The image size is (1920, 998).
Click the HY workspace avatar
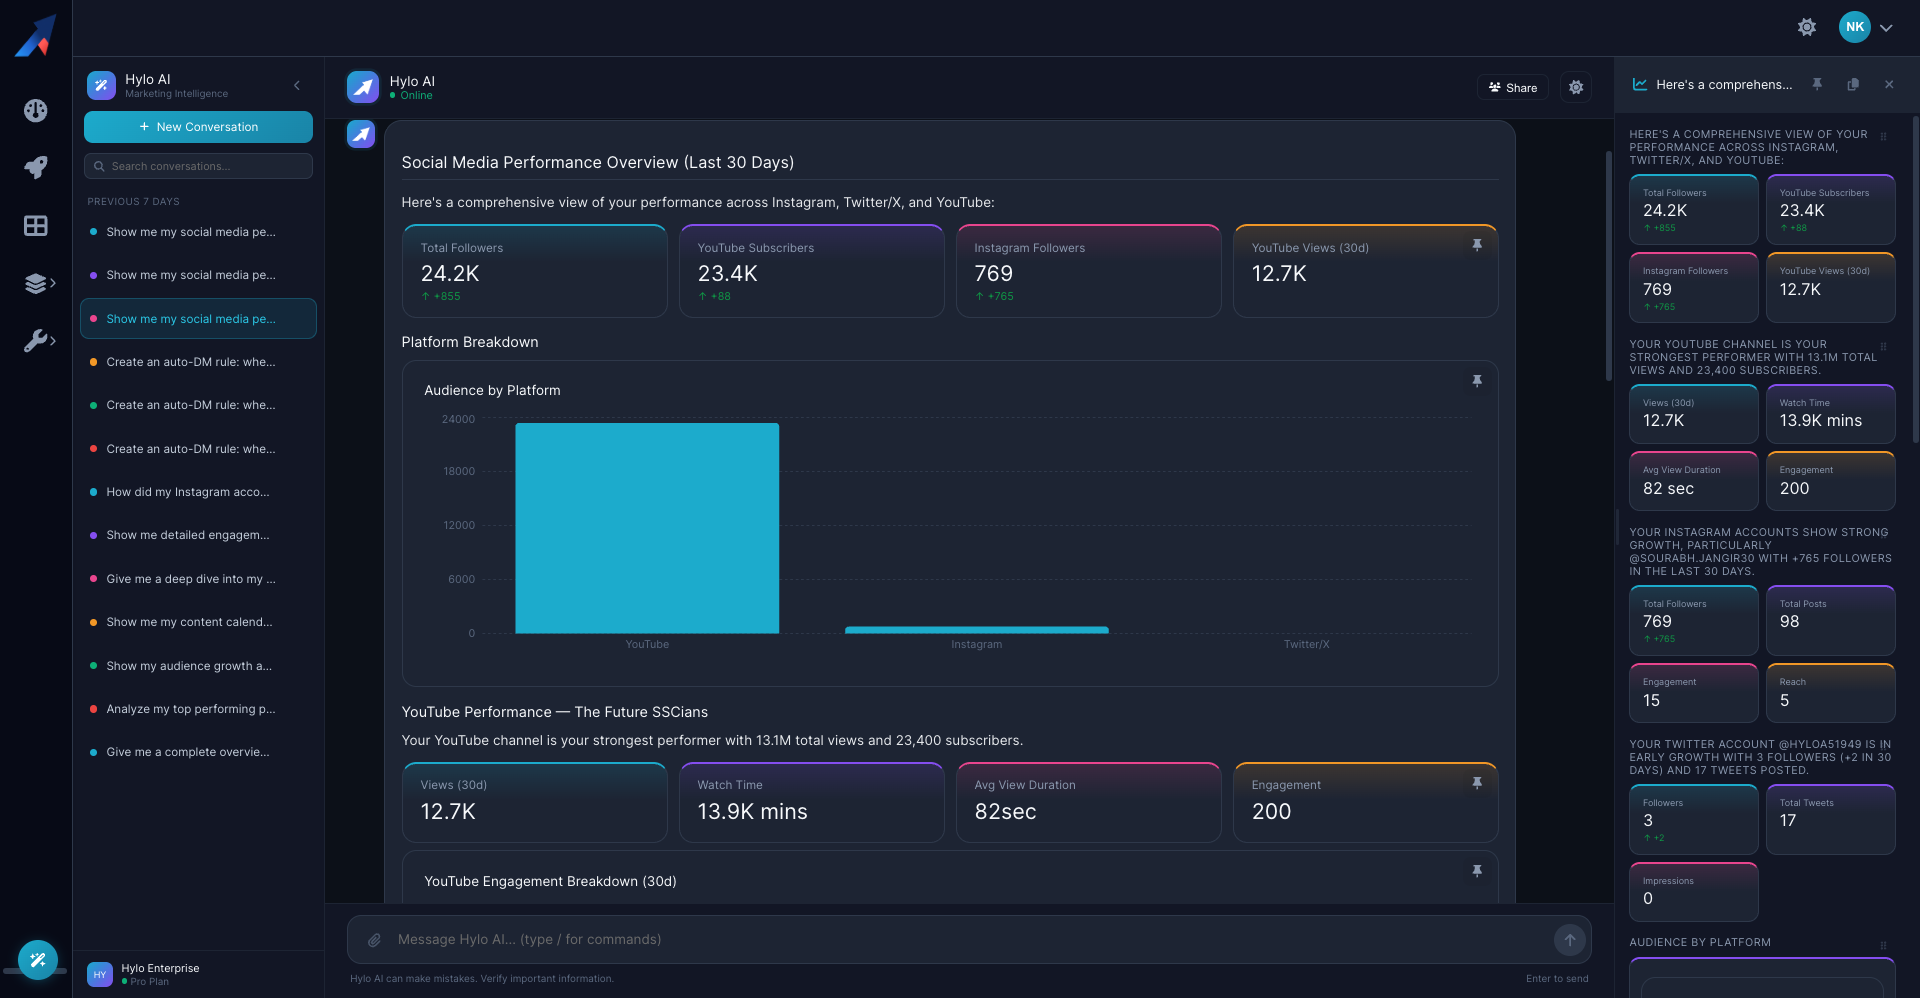pos(100,974)
